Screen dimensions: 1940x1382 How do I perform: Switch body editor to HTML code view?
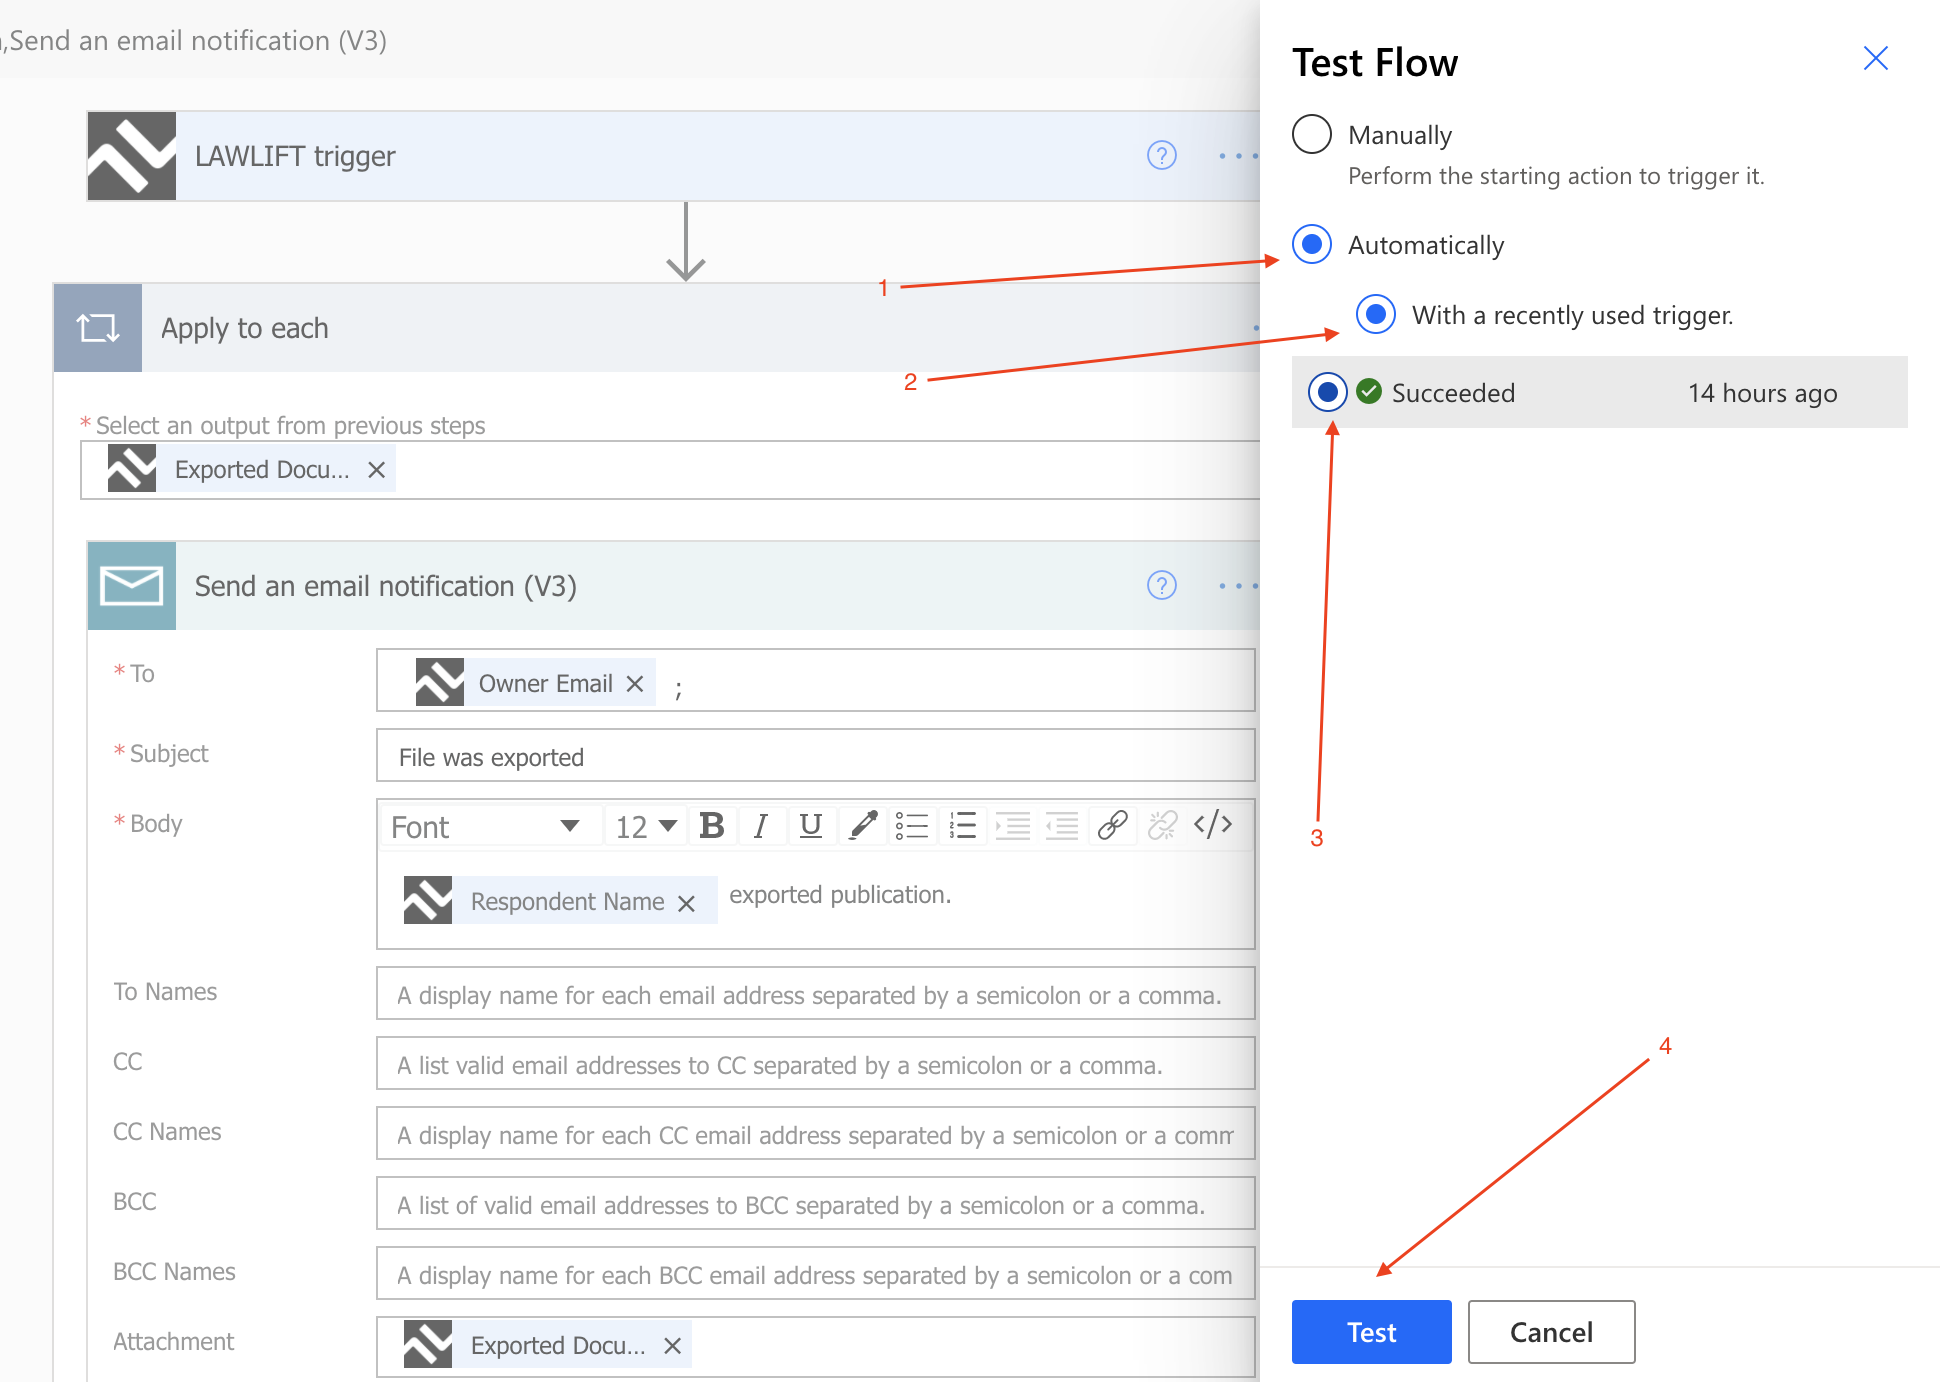1213,825
